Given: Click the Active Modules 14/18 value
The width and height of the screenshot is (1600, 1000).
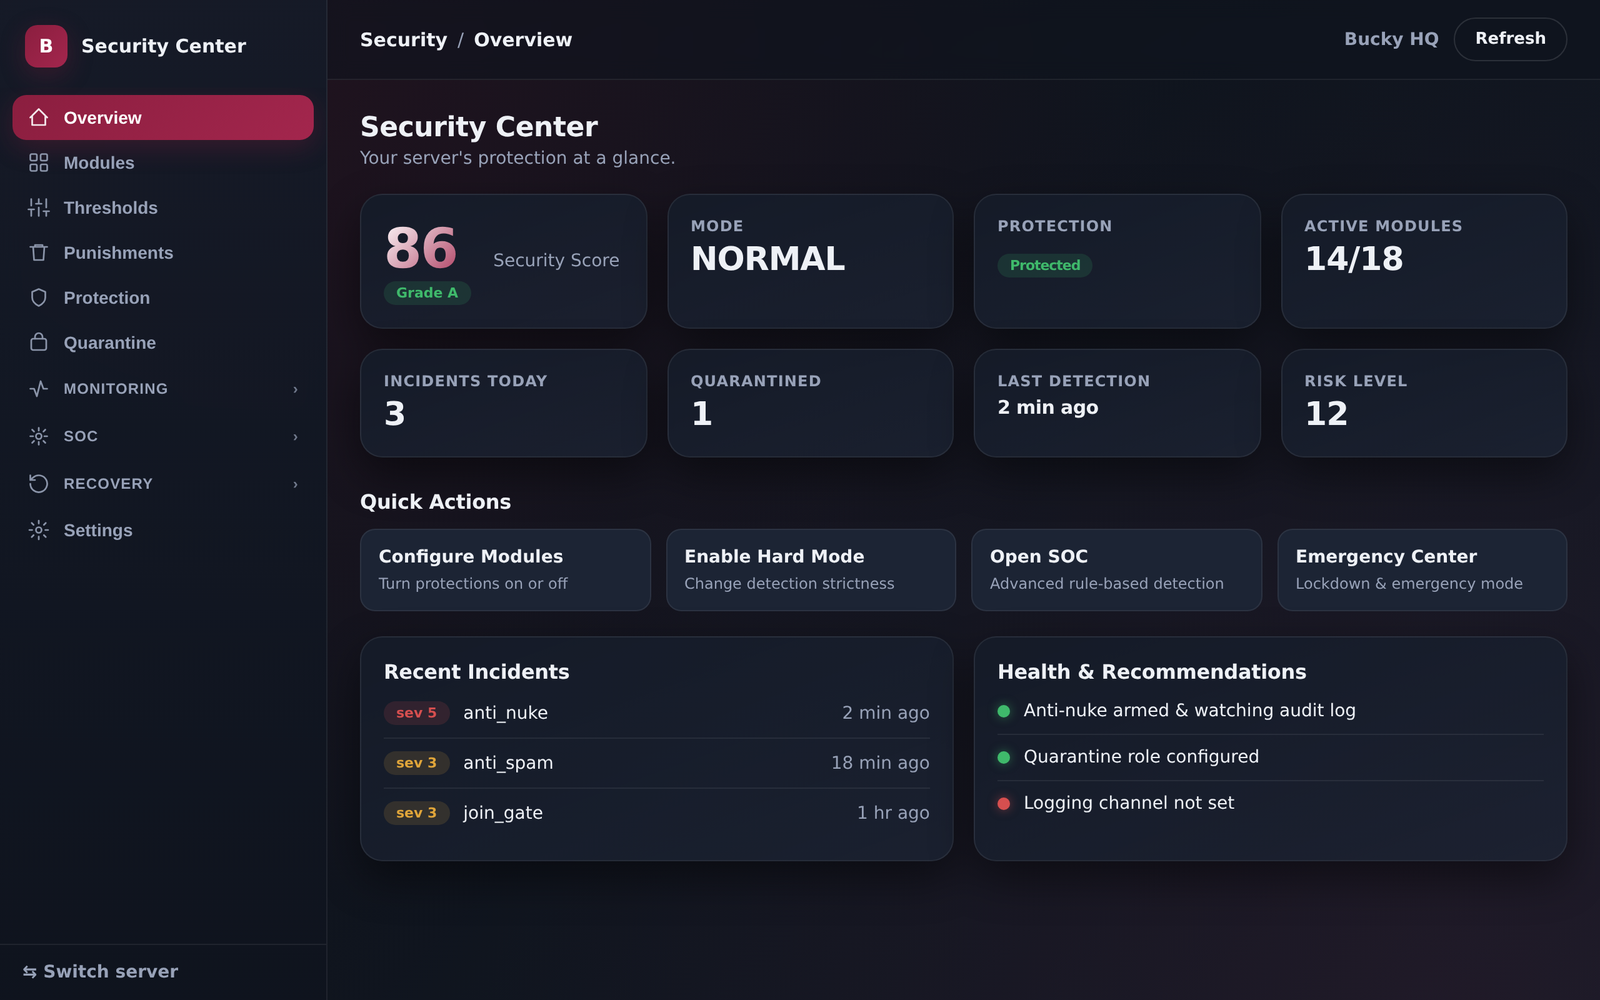Looking at the screenshot, I should [1354, 259].
